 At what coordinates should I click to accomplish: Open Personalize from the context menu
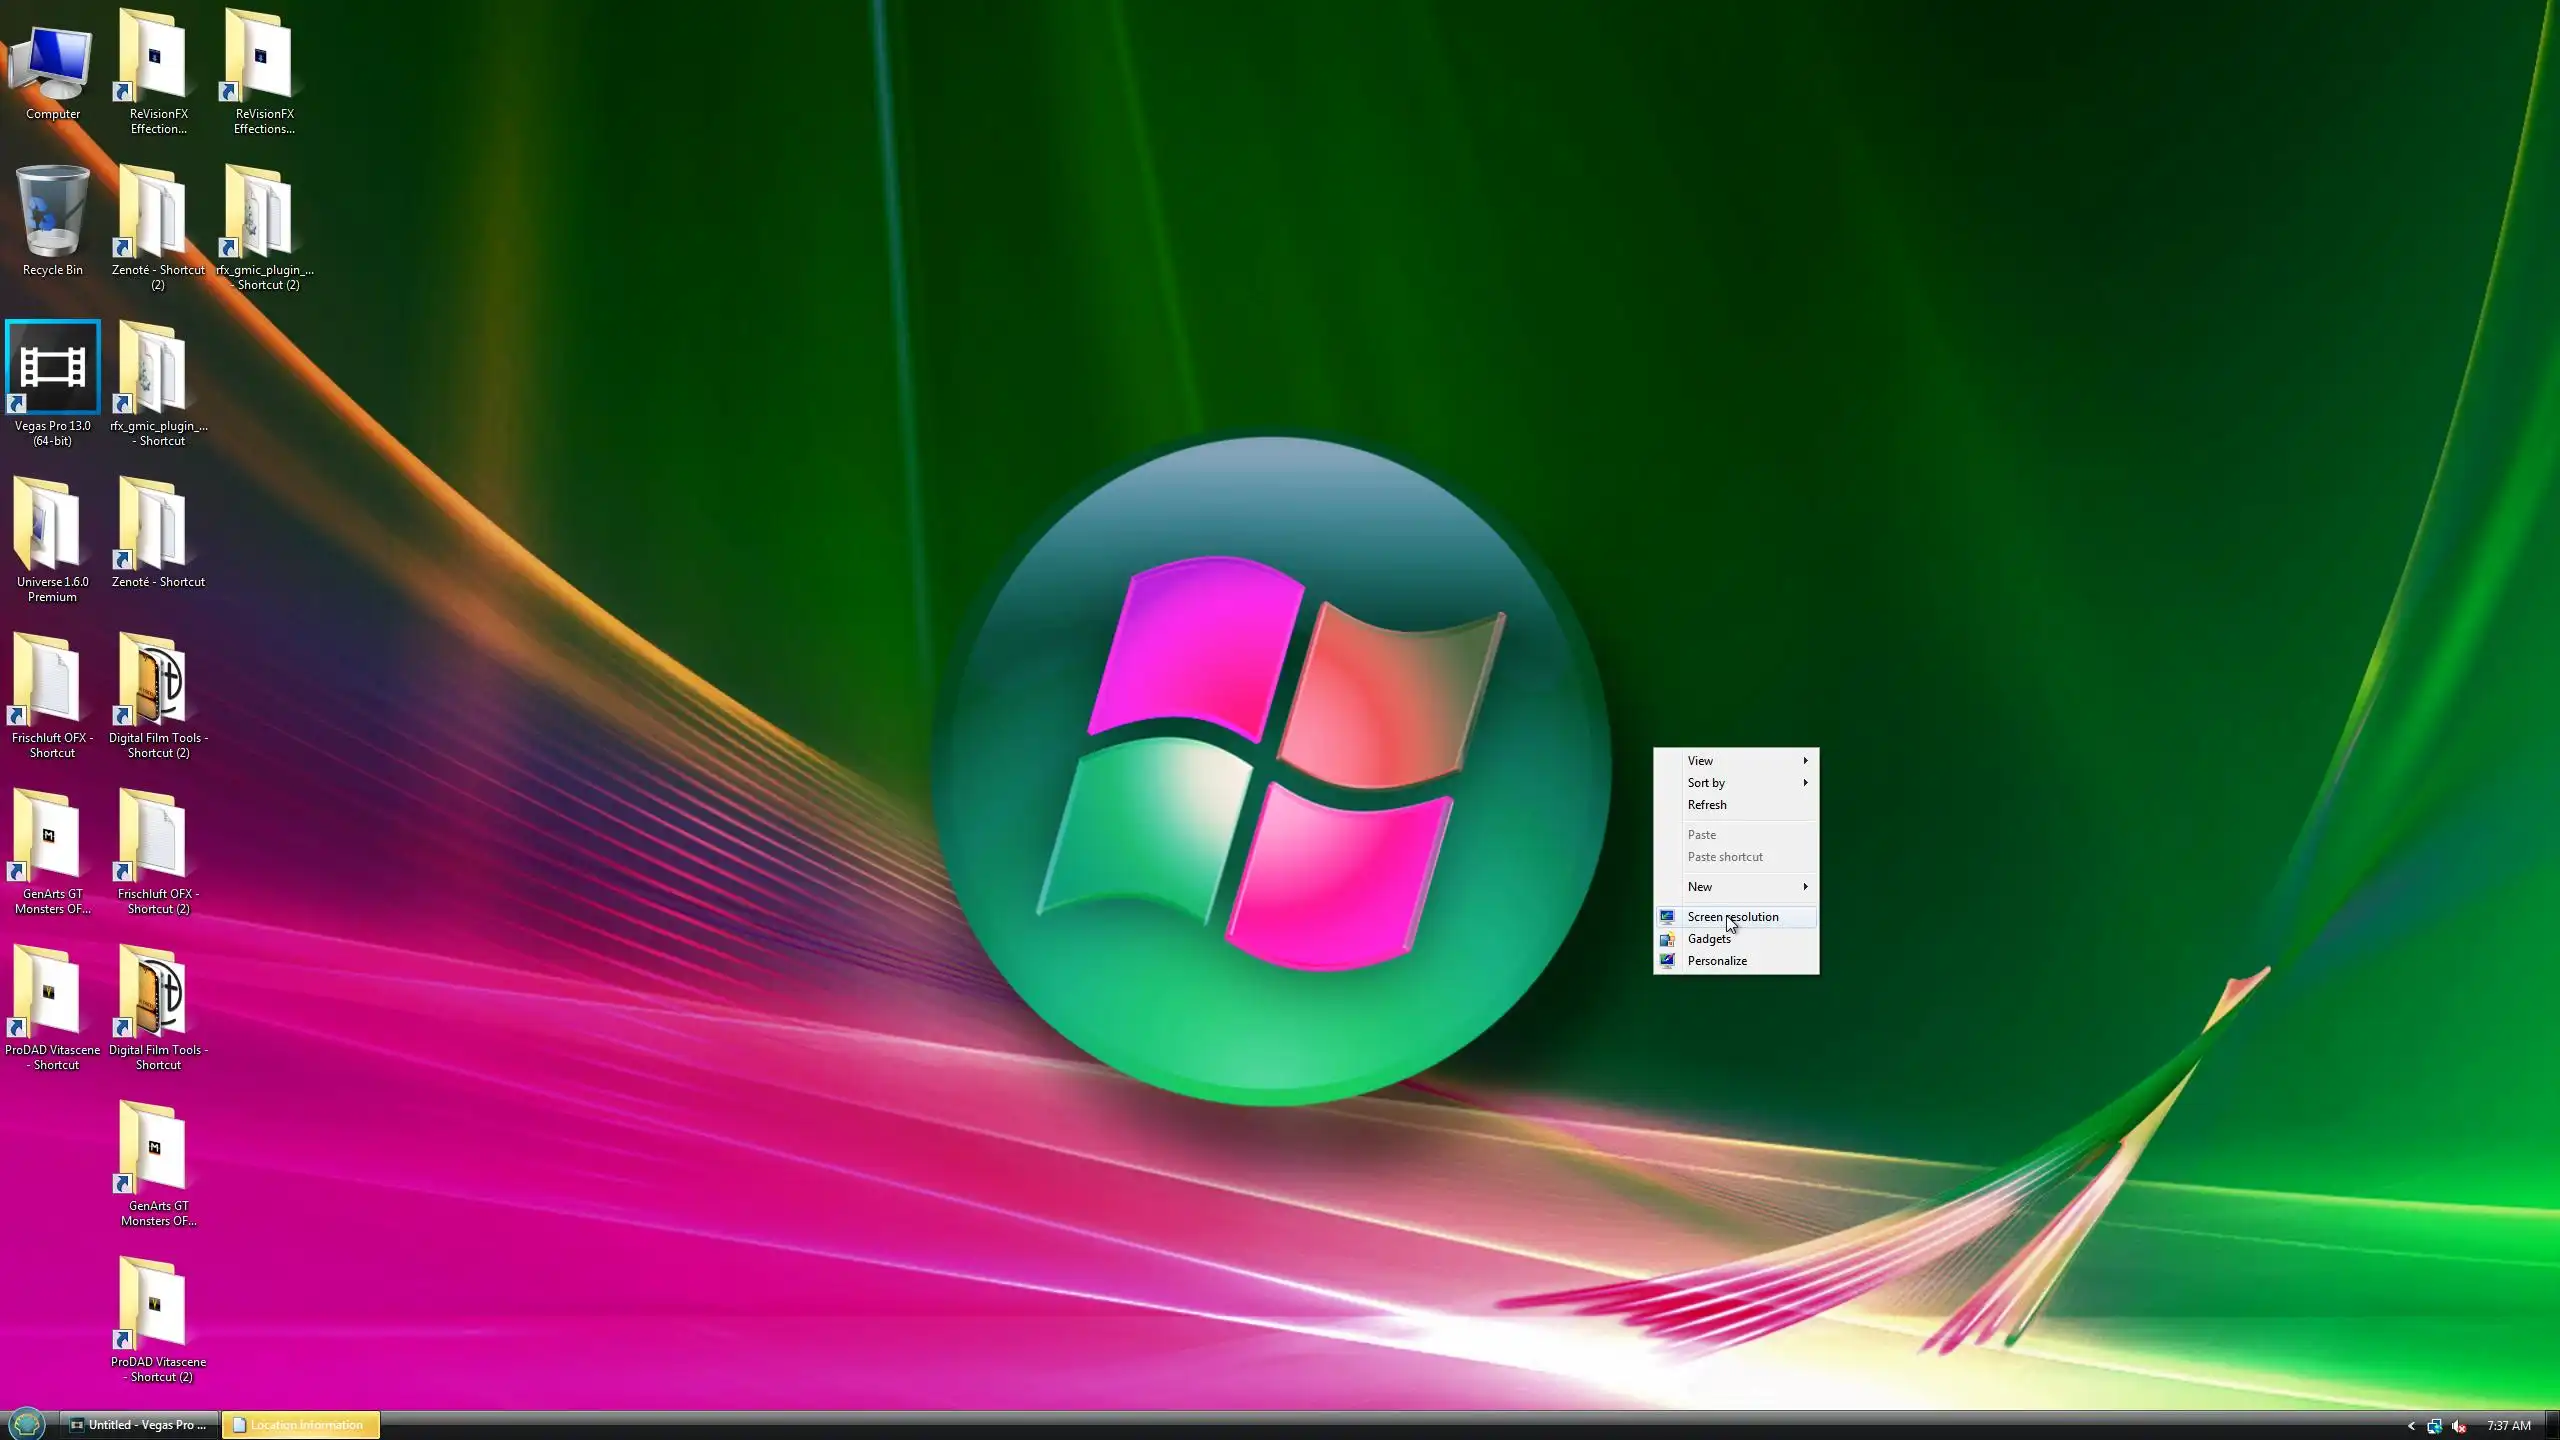(x=1717, y=961)
